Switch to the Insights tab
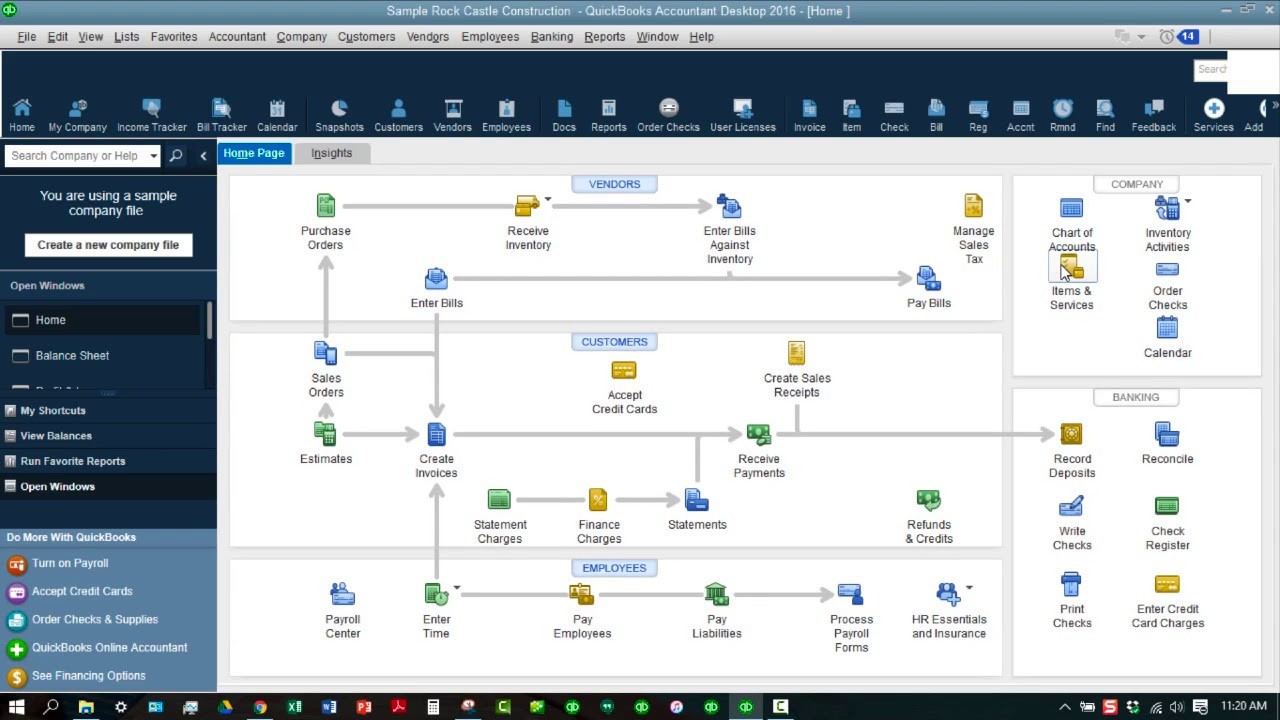The width and height of the screenshot is (1280, 720). (x=331, y=153)
